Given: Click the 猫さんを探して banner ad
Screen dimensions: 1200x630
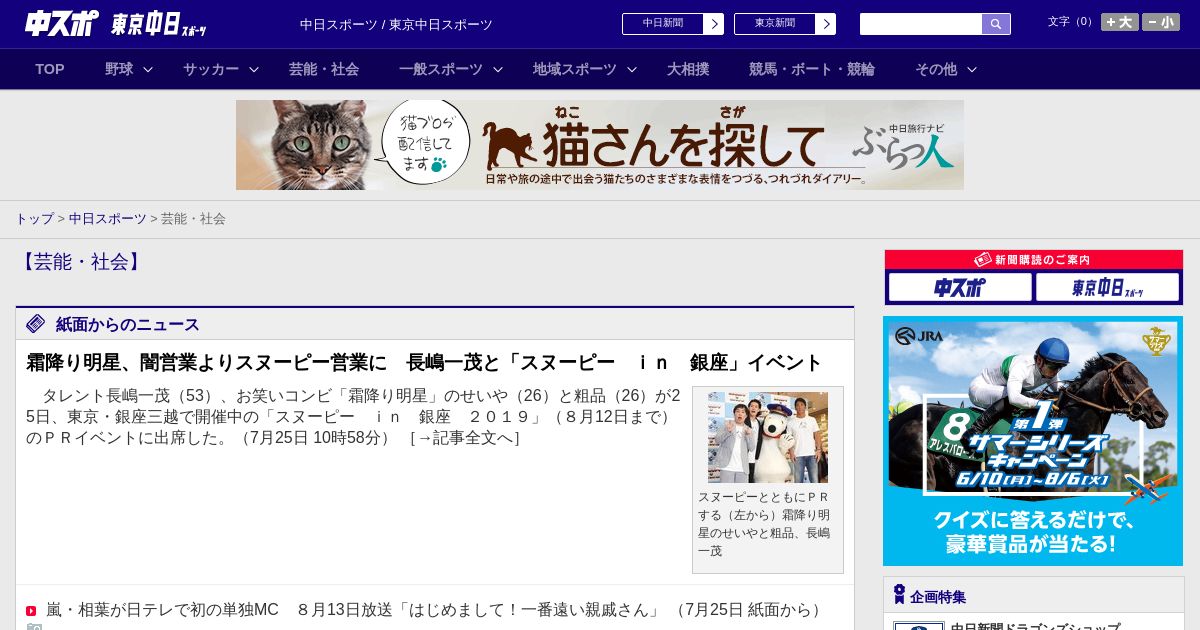Looking at the screenshot, I should pyautogui.click(x=600, y=145).
